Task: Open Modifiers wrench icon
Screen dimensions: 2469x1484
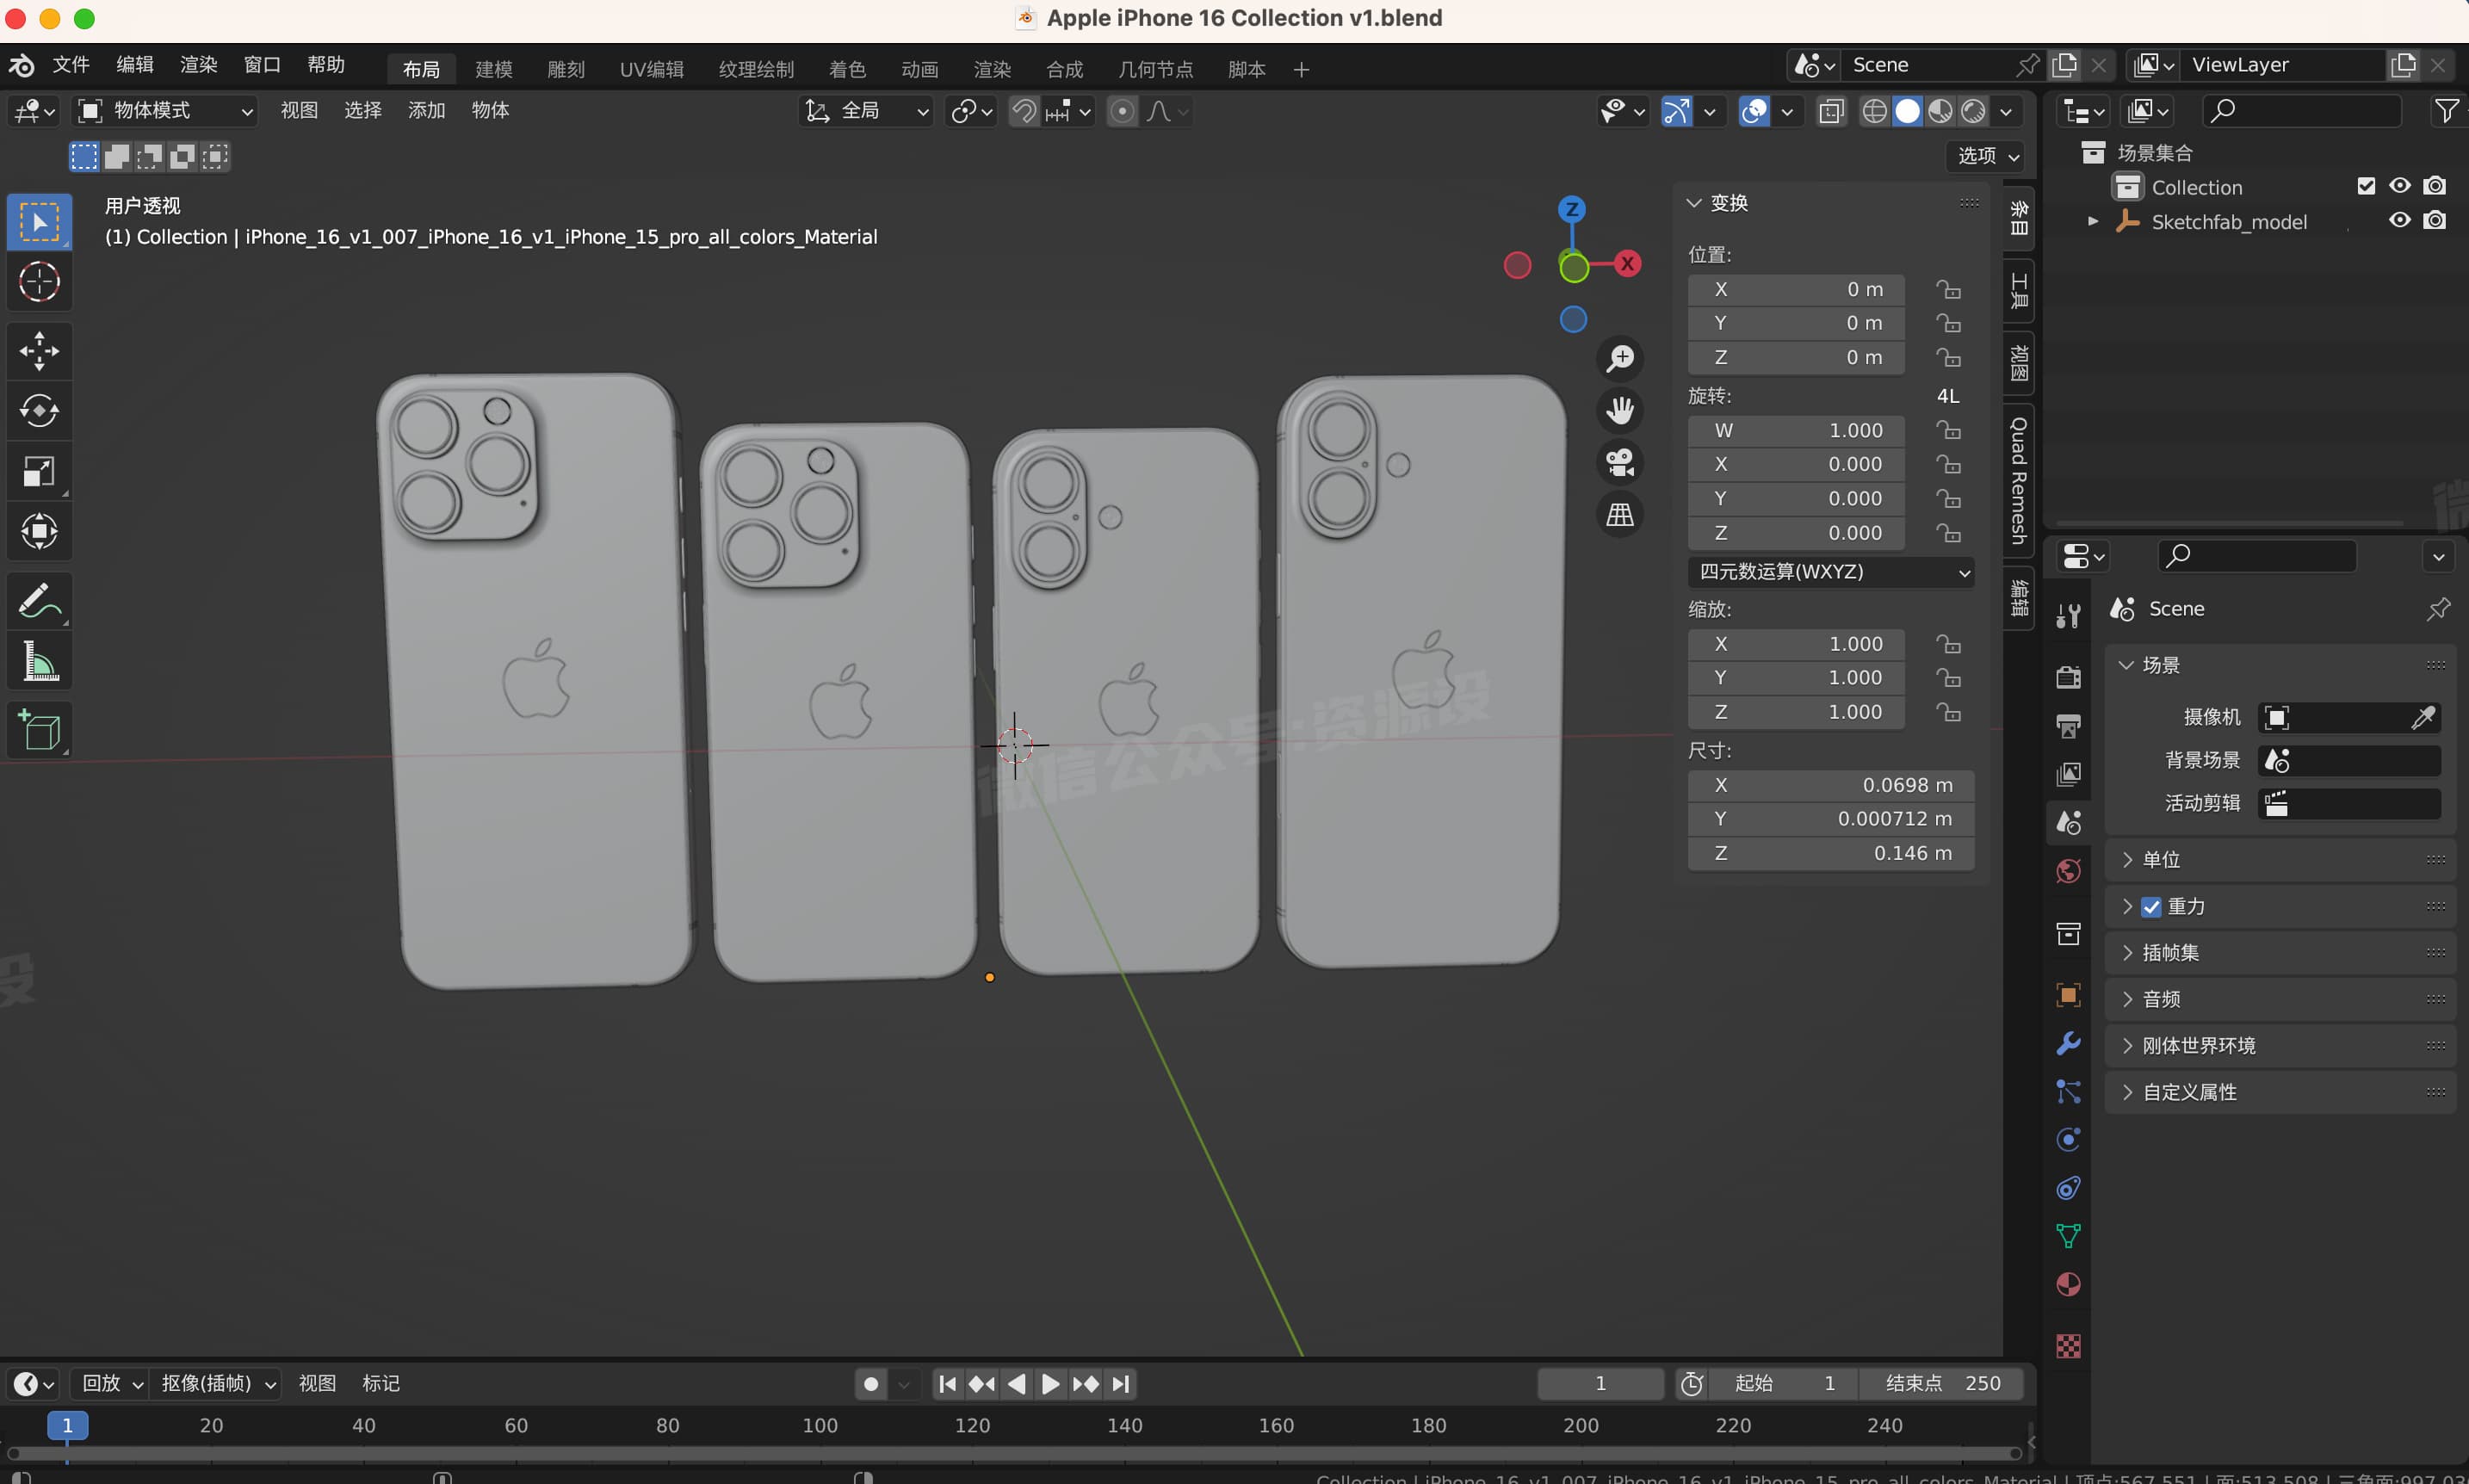Action: [2068, 1043]
